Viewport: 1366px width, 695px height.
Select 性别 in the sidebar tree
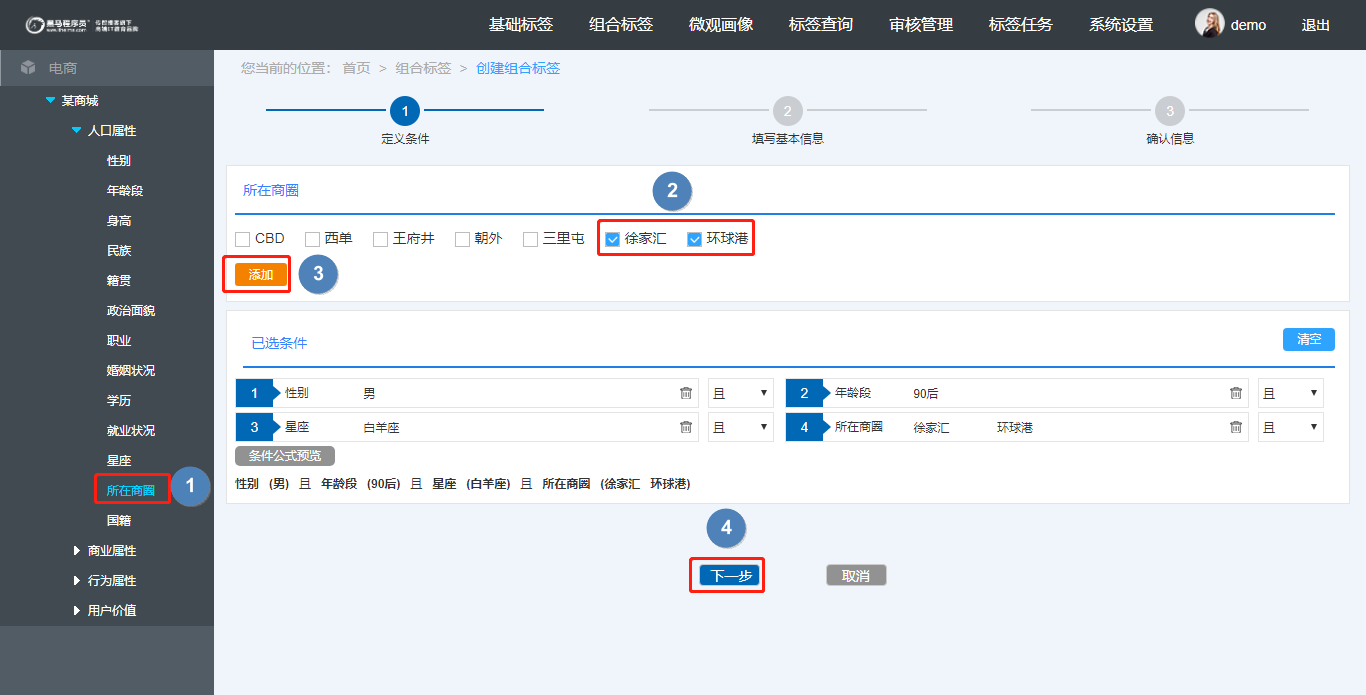pos(119,160)
